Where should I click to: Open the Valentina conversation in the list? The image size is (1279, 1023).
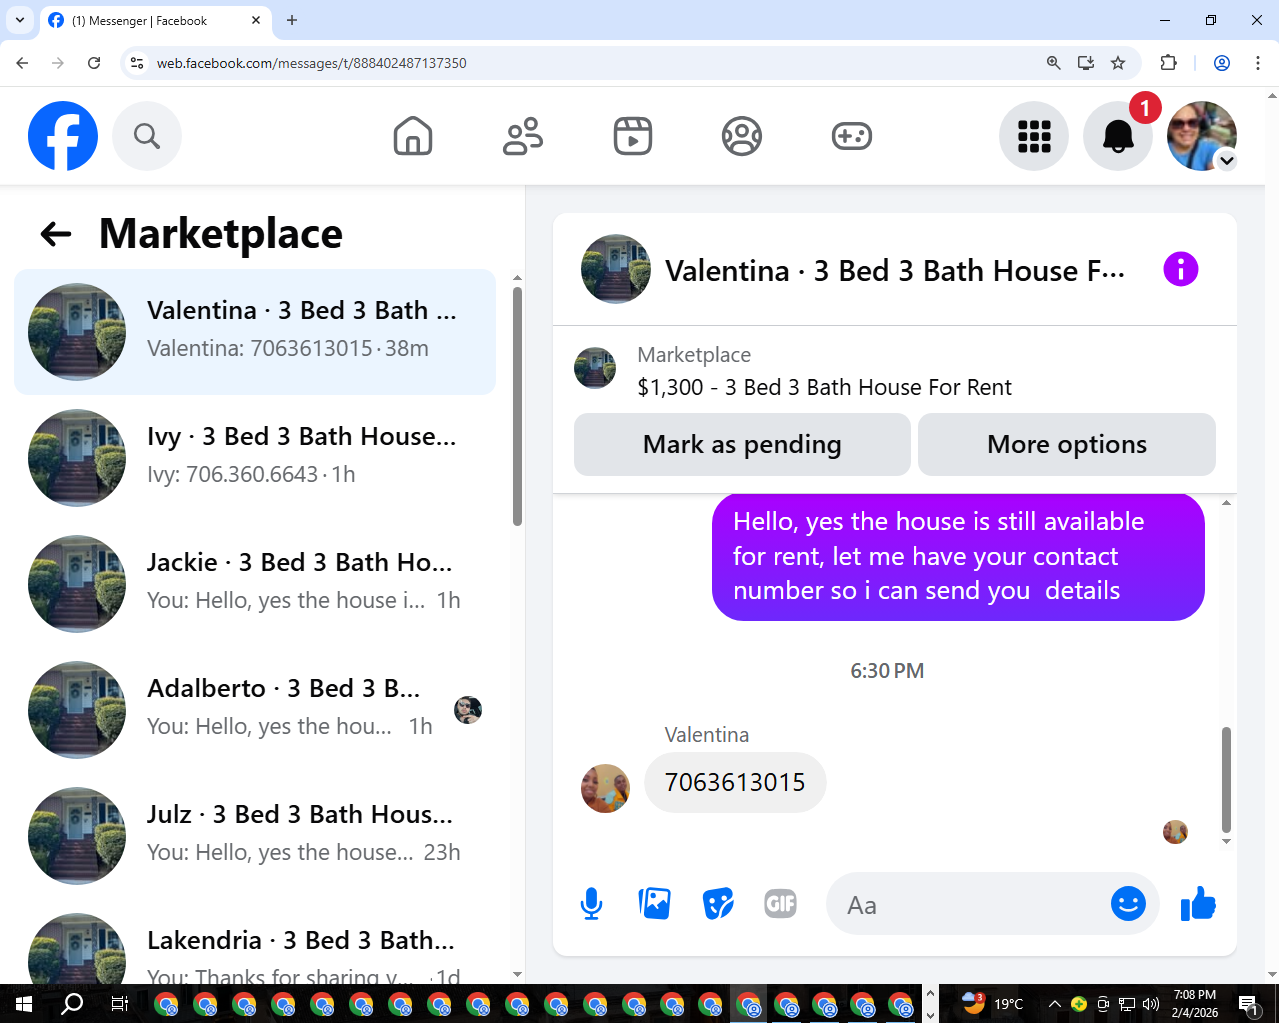tap(255, 332)
